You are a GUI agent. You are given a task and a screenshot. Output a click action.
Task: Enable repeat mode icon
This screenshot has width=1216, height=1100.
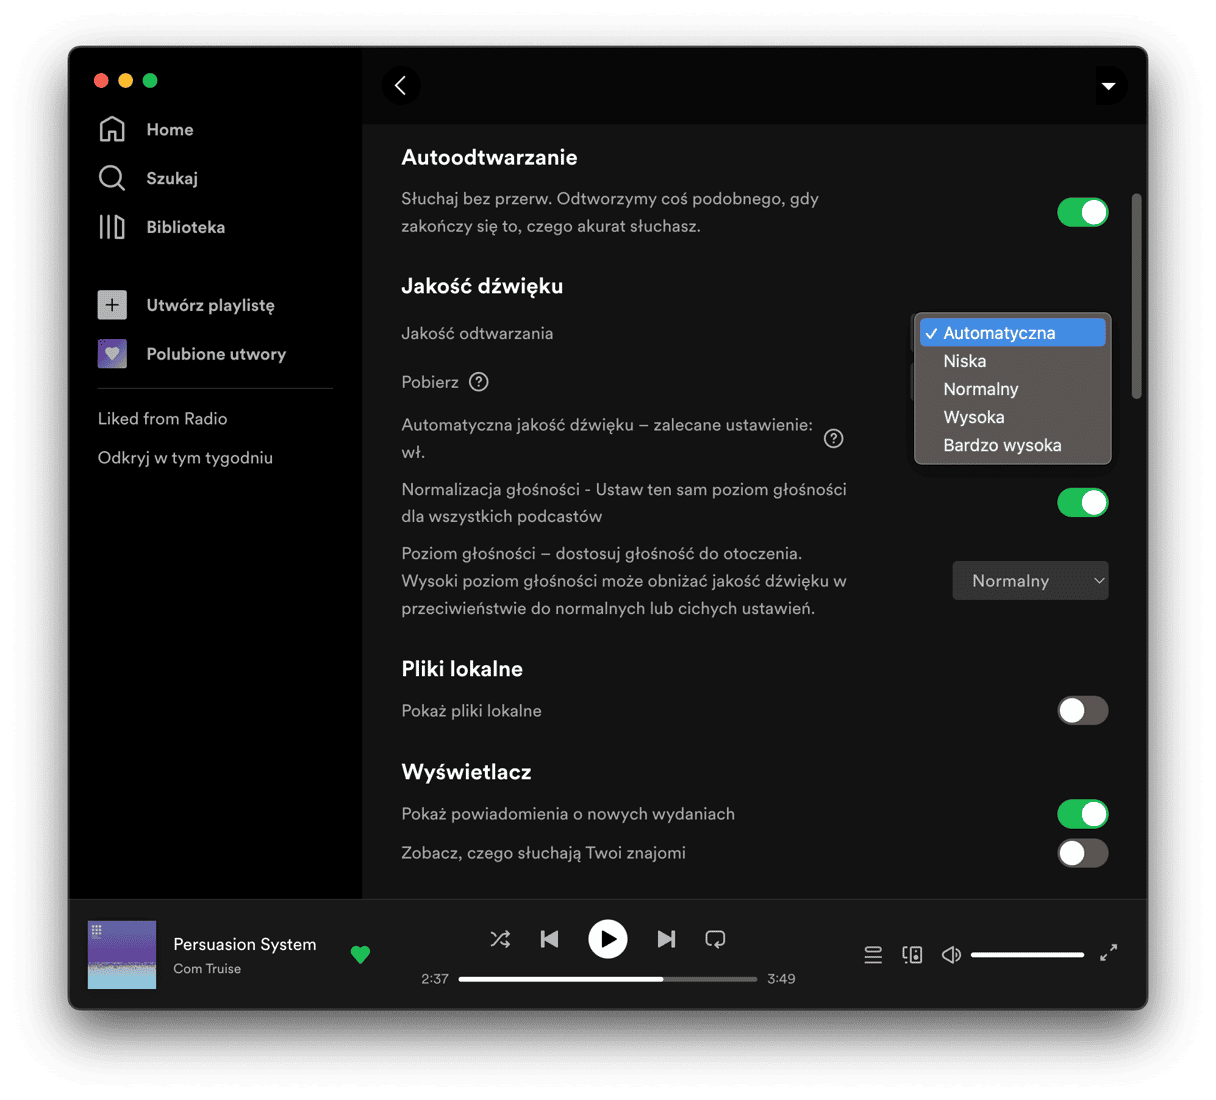pos(715,939)
